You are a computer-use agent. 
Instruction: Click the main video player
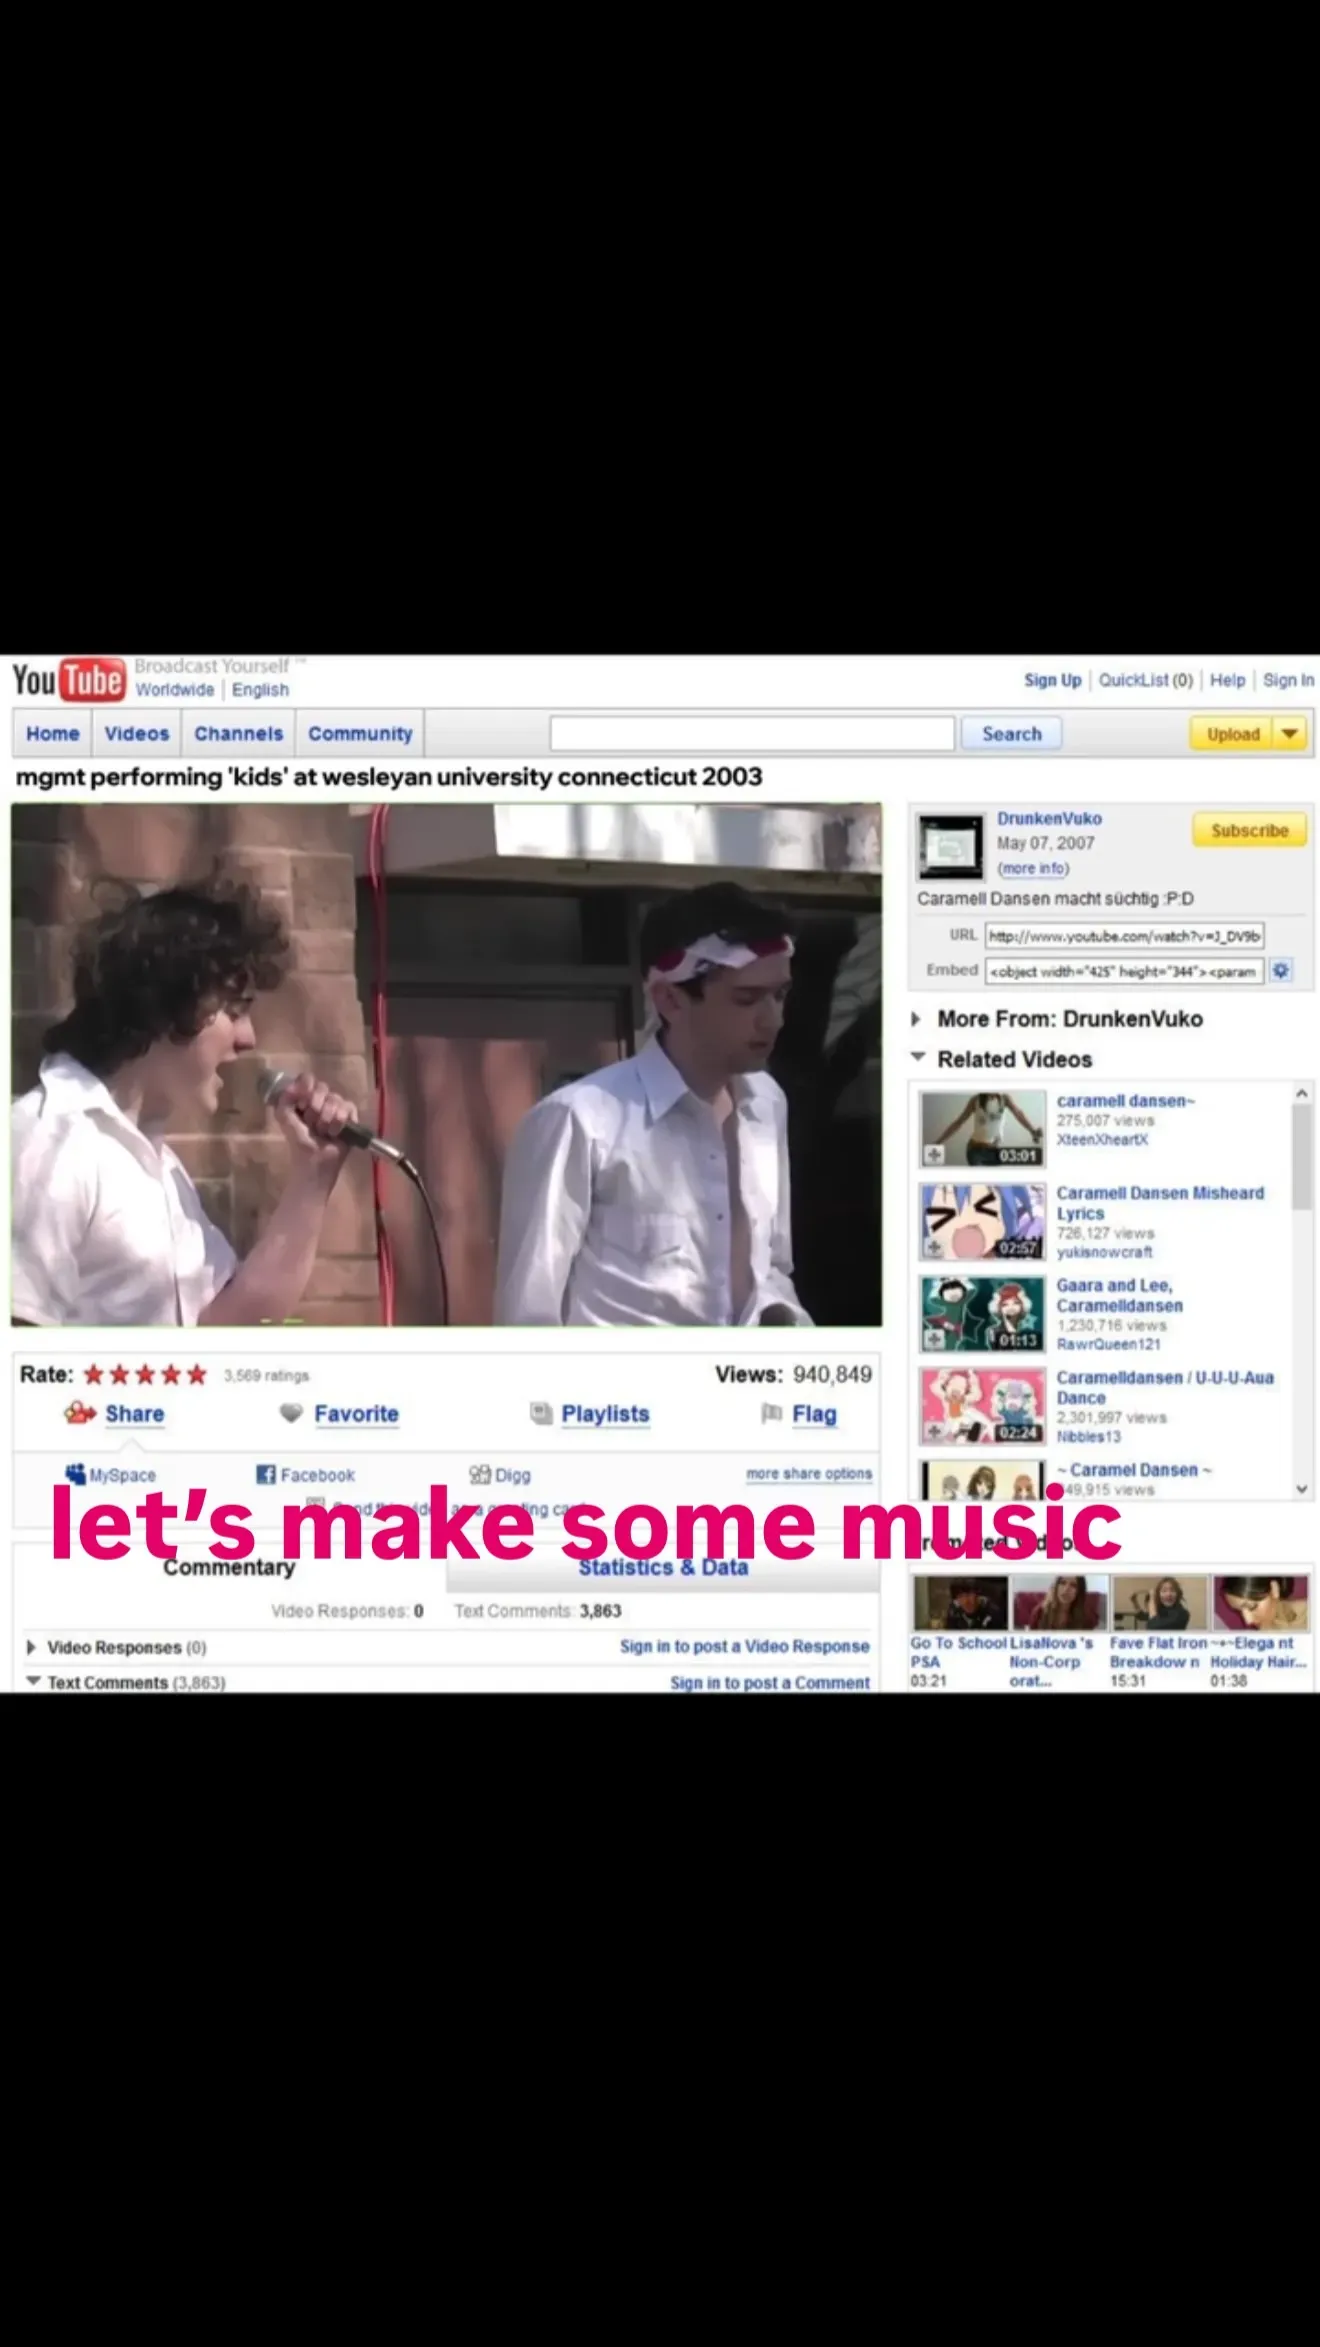tap(446, 1065)
